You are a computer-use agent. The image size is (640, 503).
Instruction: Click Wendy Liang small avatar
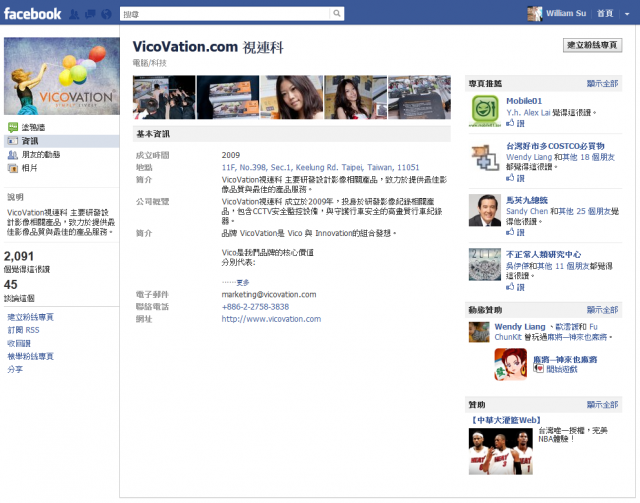click(x=479, y=332)
